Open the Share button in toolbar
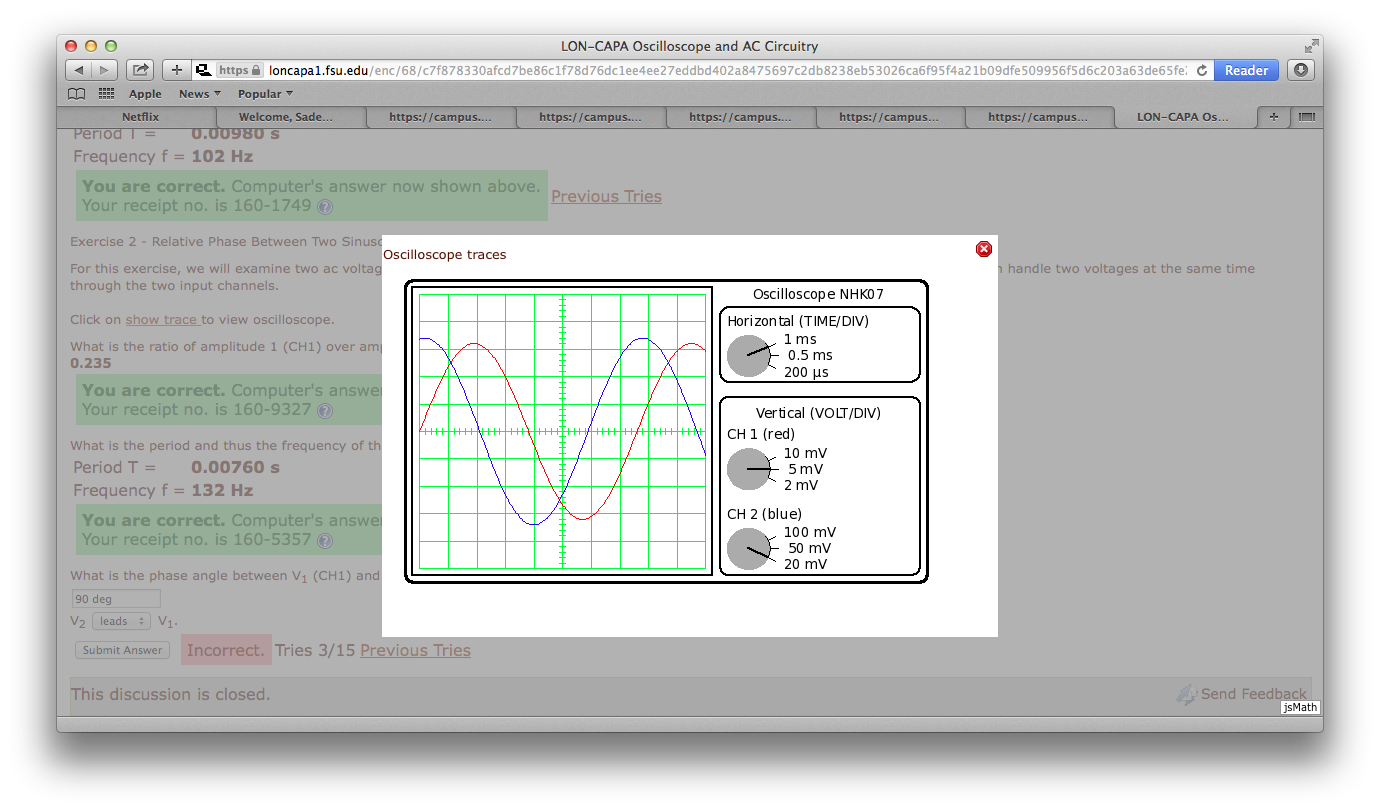Viewport: 1380px width, 811px height. point(141,70)
